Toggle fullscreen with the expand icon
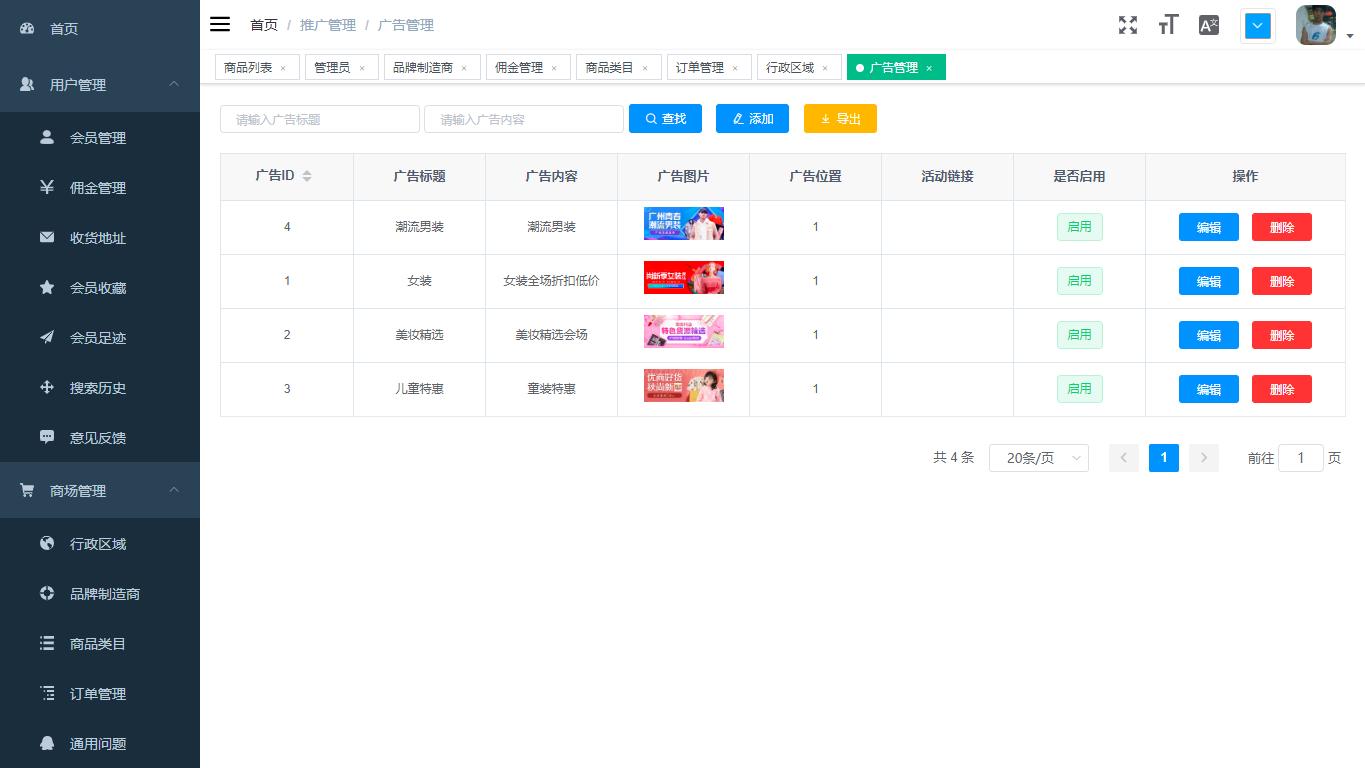Screen dimensions: 1365x768 [1128, 25]
